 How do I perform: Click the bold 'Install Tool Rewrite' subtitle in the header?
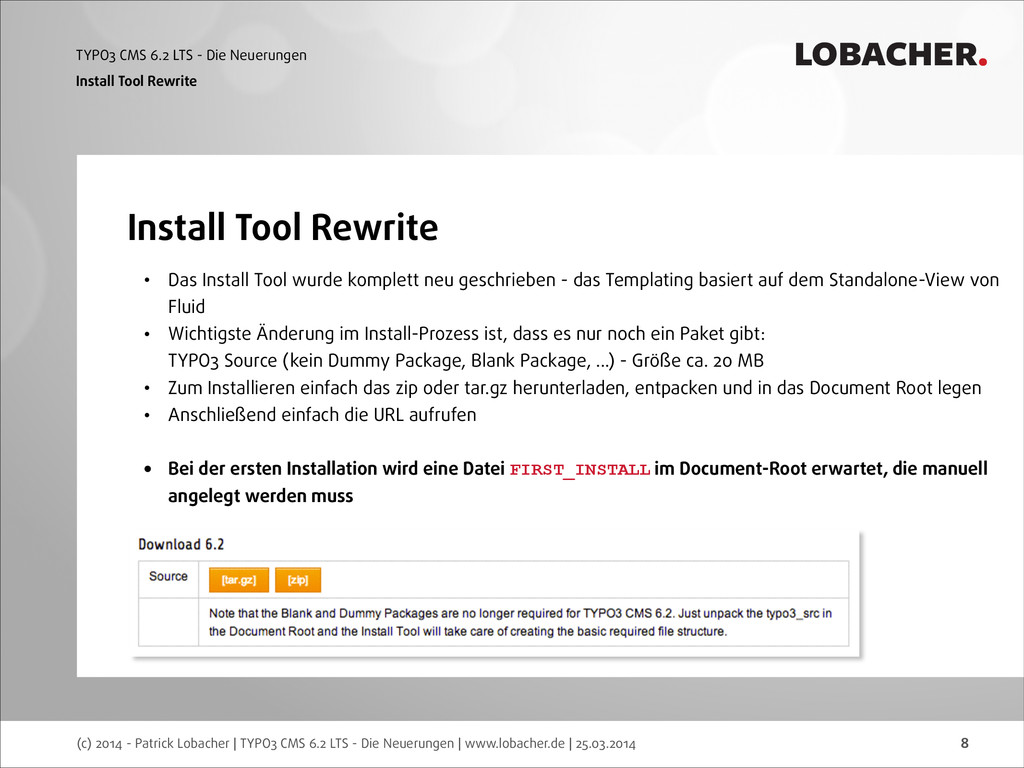point(136,81)
